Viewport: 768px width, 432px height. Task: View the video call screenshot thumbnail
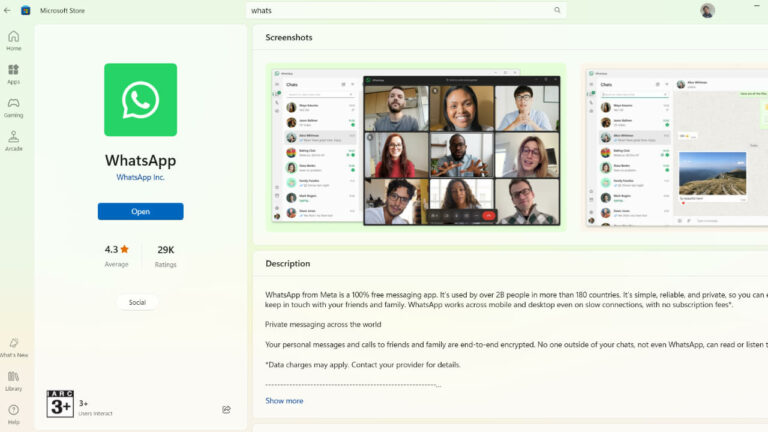coord(416,147)
